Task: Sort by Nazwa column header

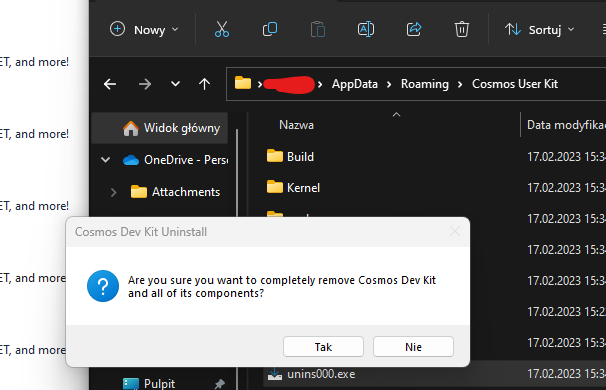Action: (296, 125)
